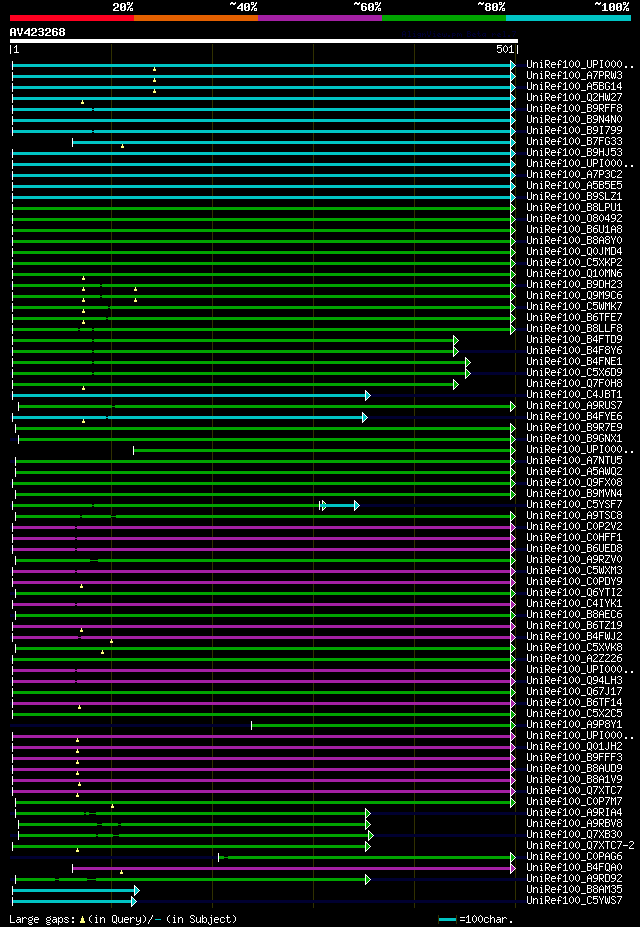Viewport: 640px width, 927px height.
Task: Click the UniRef100_Q94LH3 hit label
Action: point(574,681)
